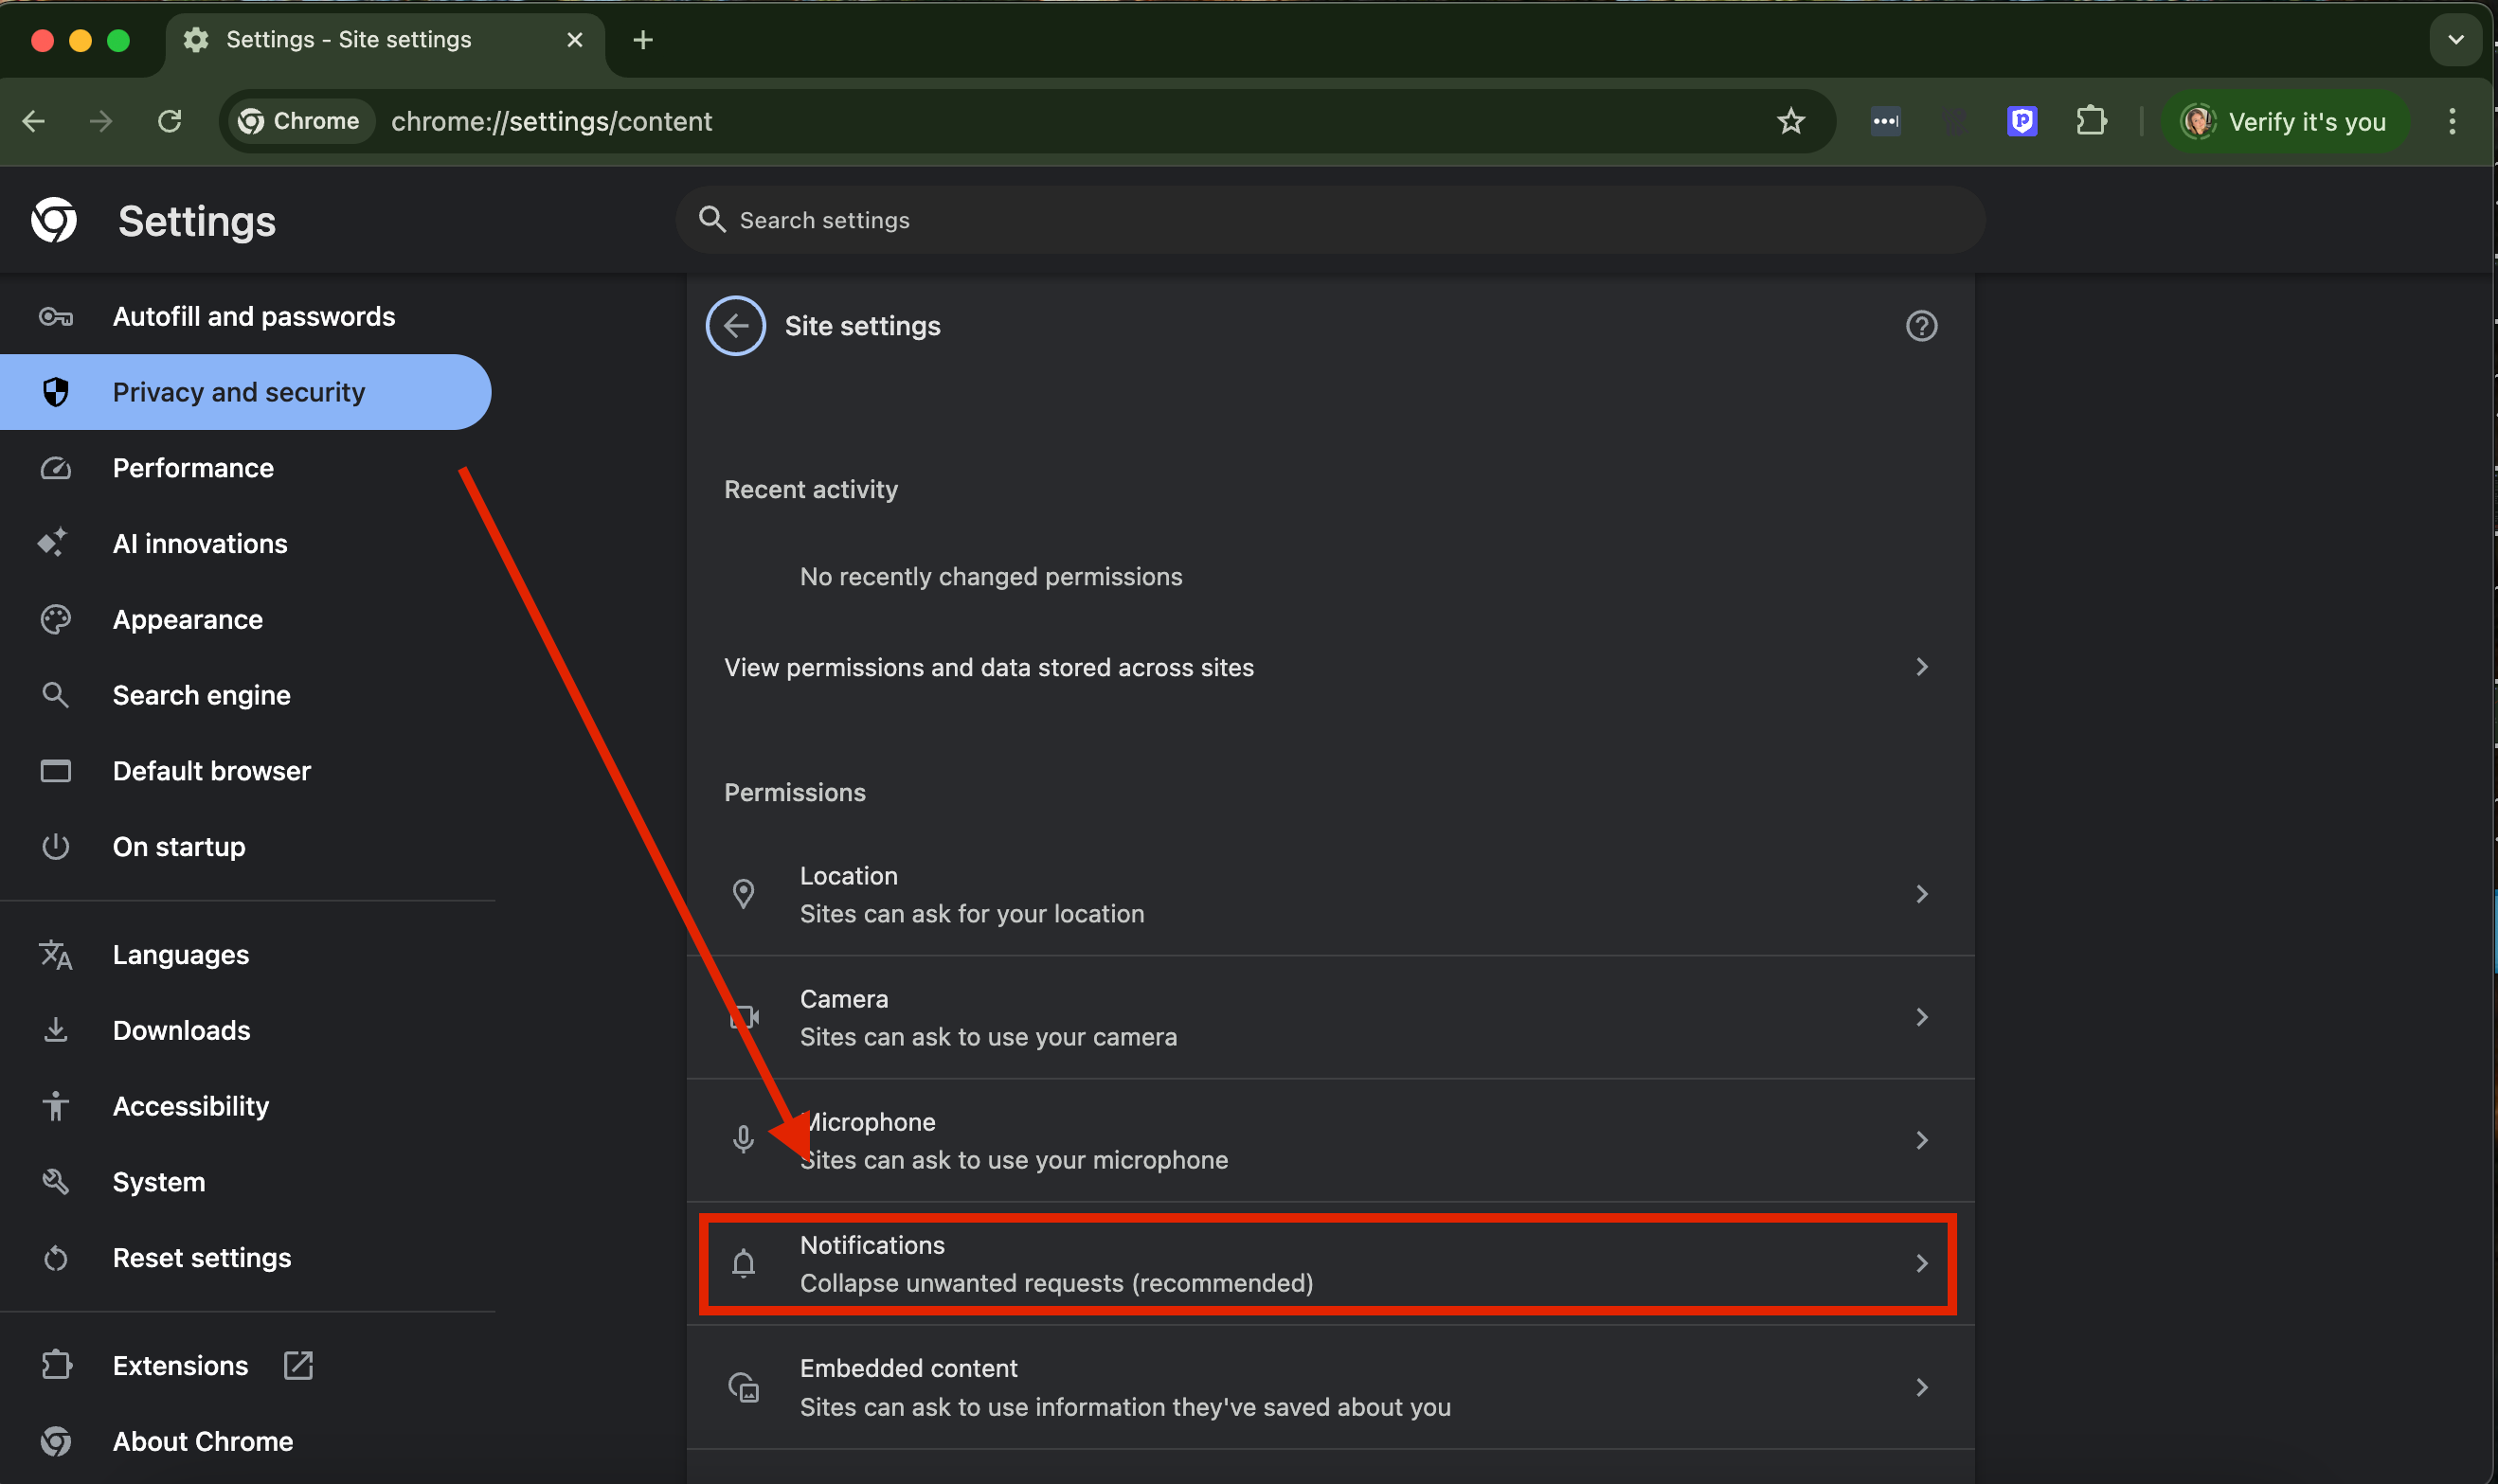
Task: Click the translate icon for Languages
Action: coord(55,955)
